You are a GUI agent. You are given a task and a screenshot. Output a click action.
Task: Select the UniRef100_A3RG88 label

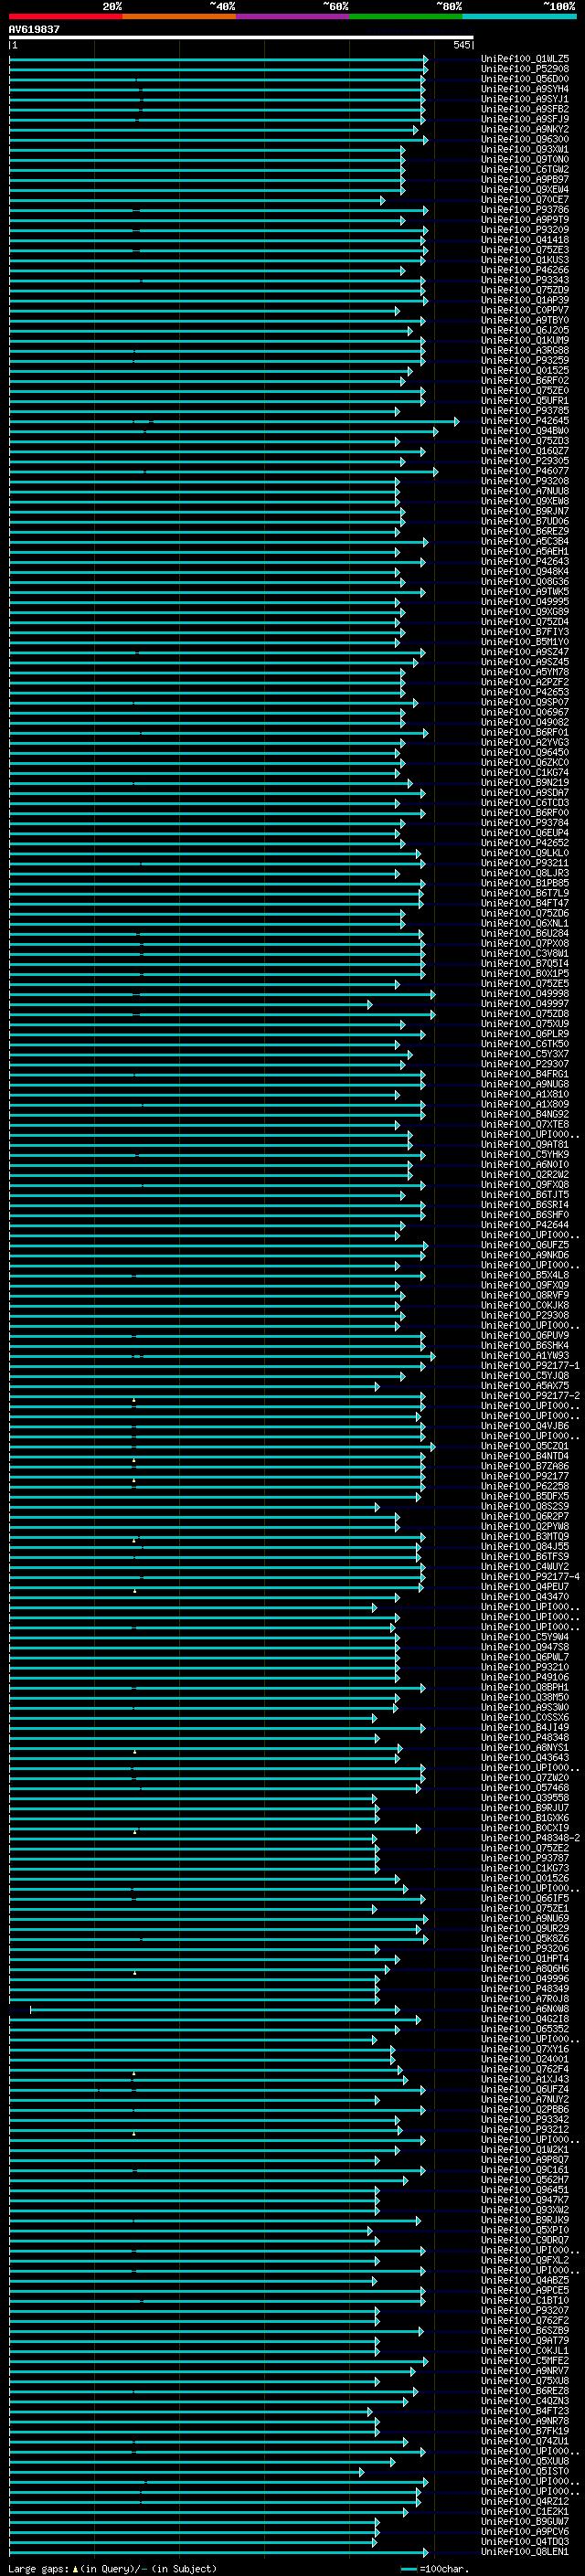(x=525, y=350)
